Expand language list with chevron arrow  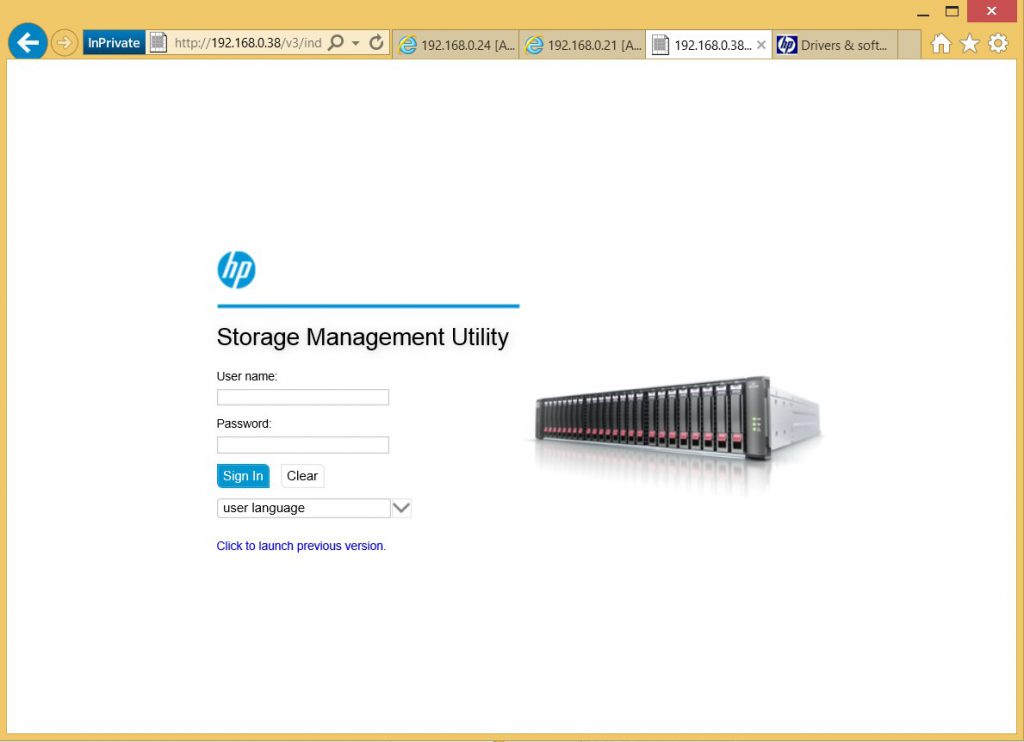401,508
